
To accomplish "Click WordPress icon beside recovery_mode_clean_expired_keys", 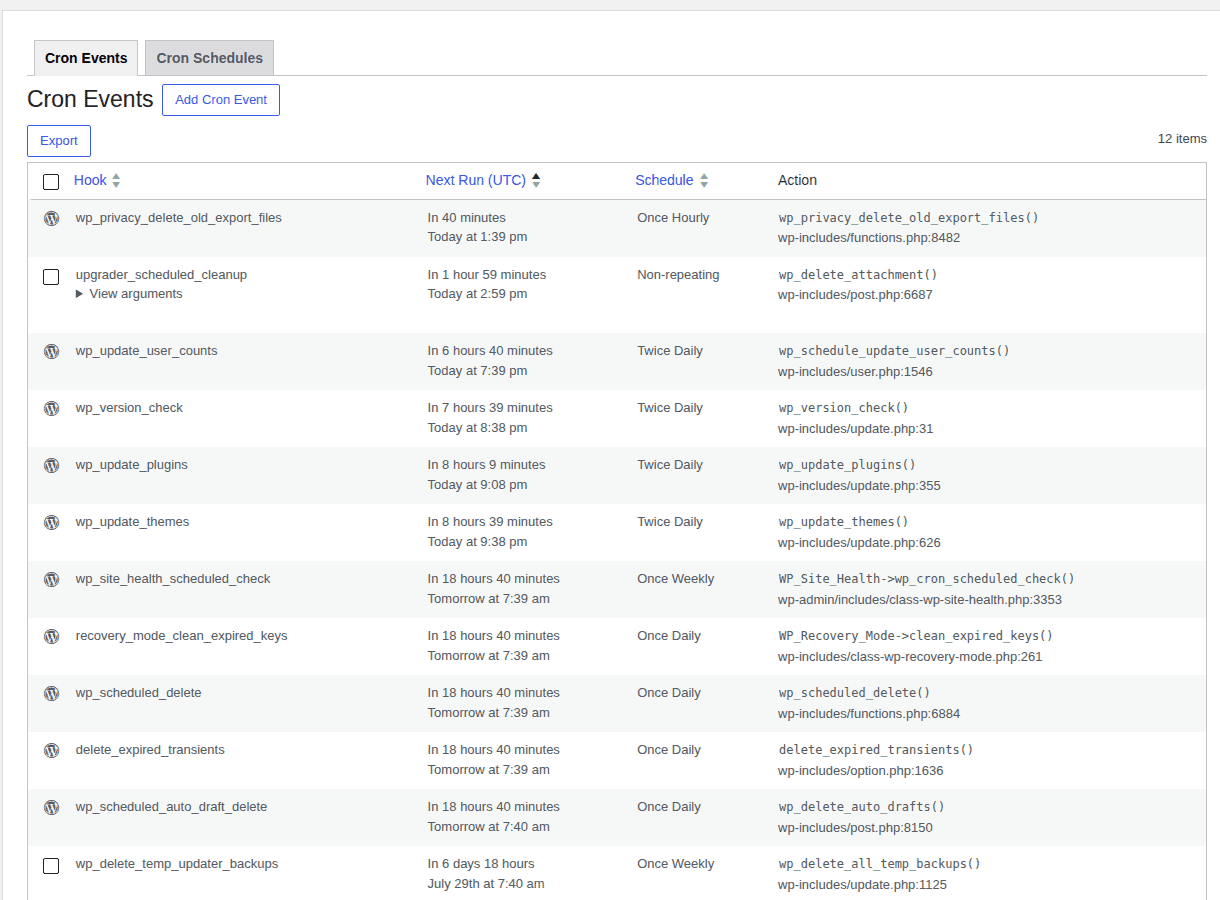I will pyautogui.click(x=51, y=636).
